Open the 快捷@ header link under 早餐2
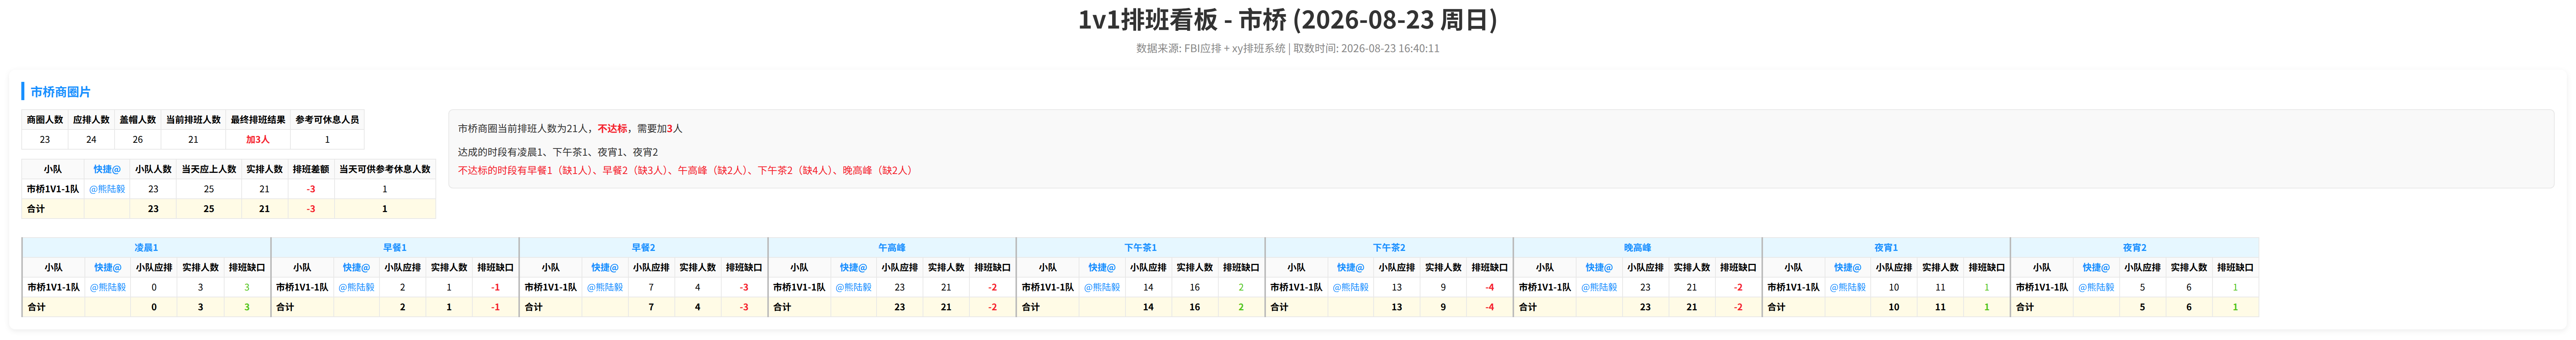 point(605,268)
